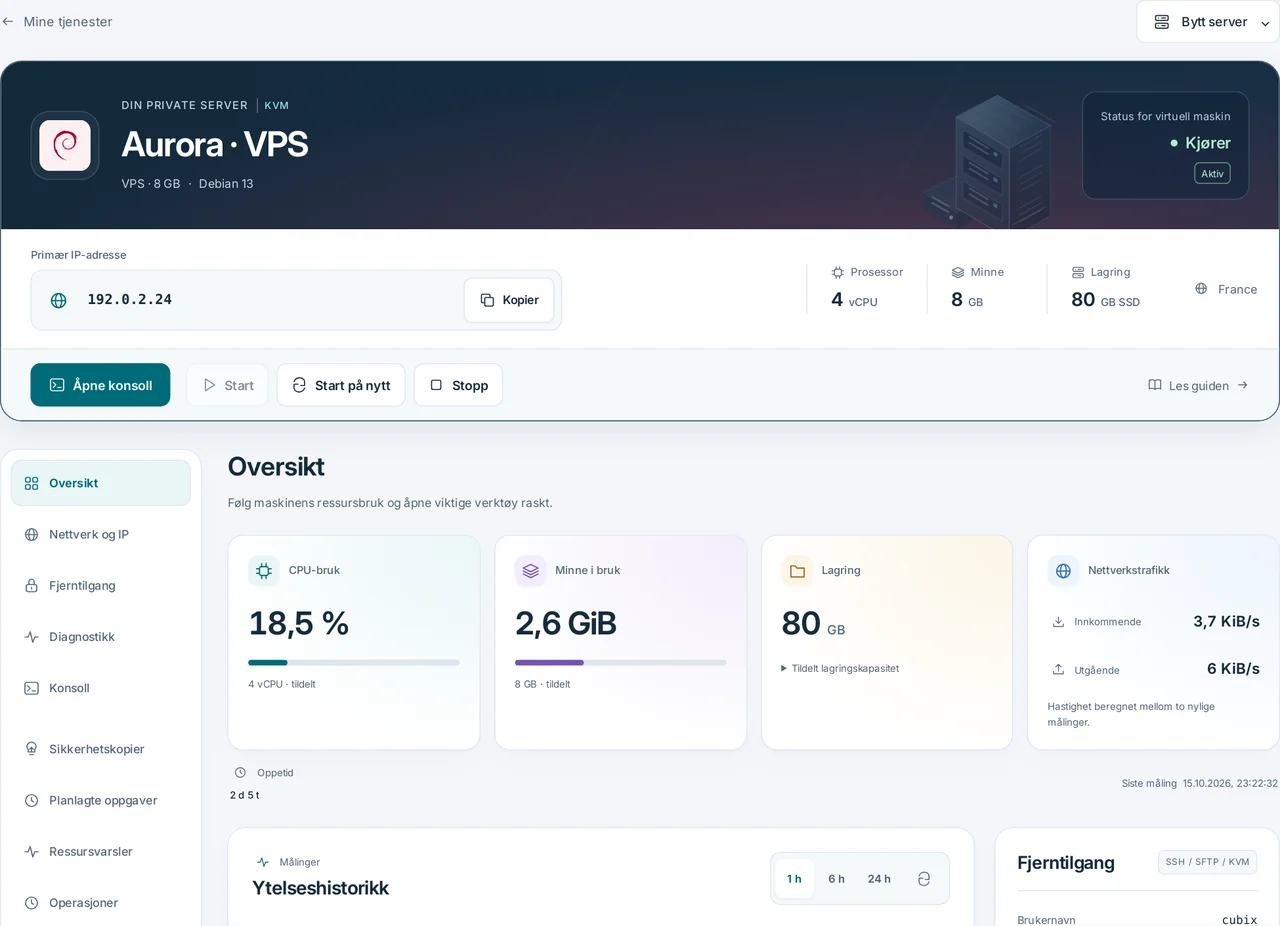
Task: Refresh the Ytelseshistorikk chart
Action: point(924,879)
